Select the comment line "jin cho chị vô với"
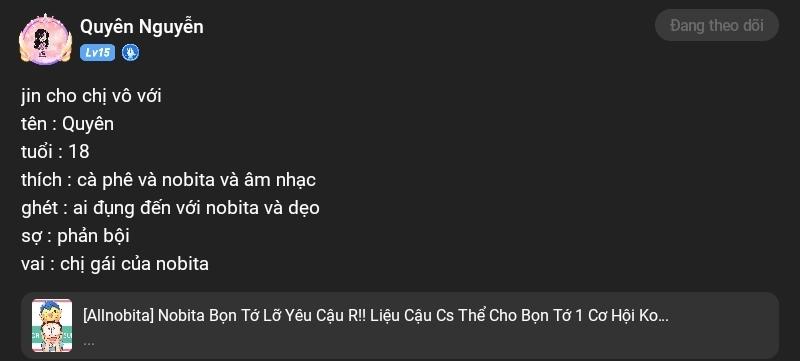Image resolution: width=800 pixels, height=361 pixels. (x=91, y=96)
